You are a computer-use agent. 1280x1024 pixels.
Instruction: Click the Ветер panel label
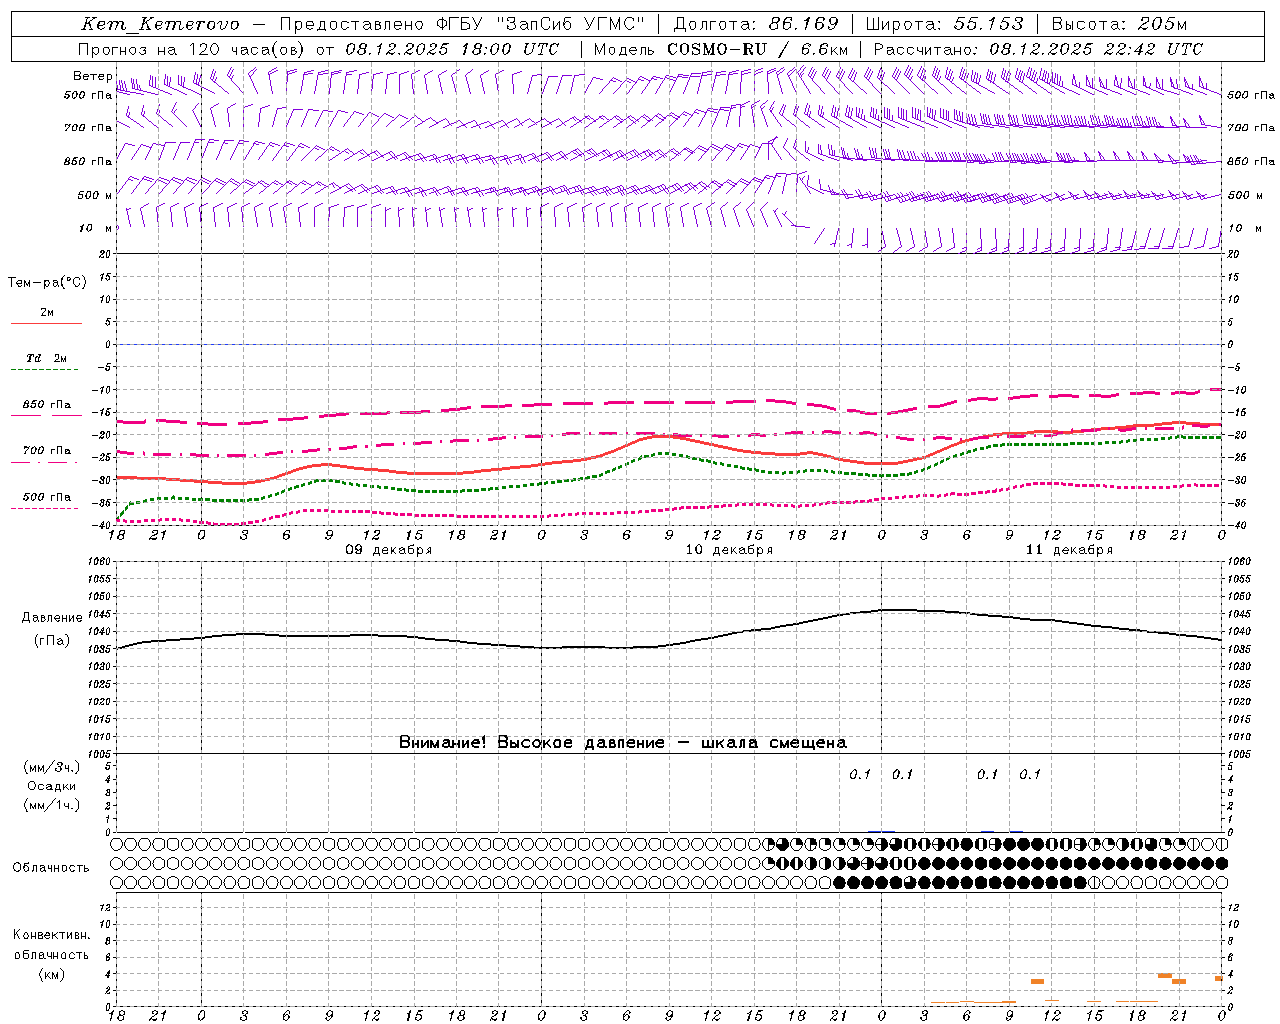[x=93, y=76]
